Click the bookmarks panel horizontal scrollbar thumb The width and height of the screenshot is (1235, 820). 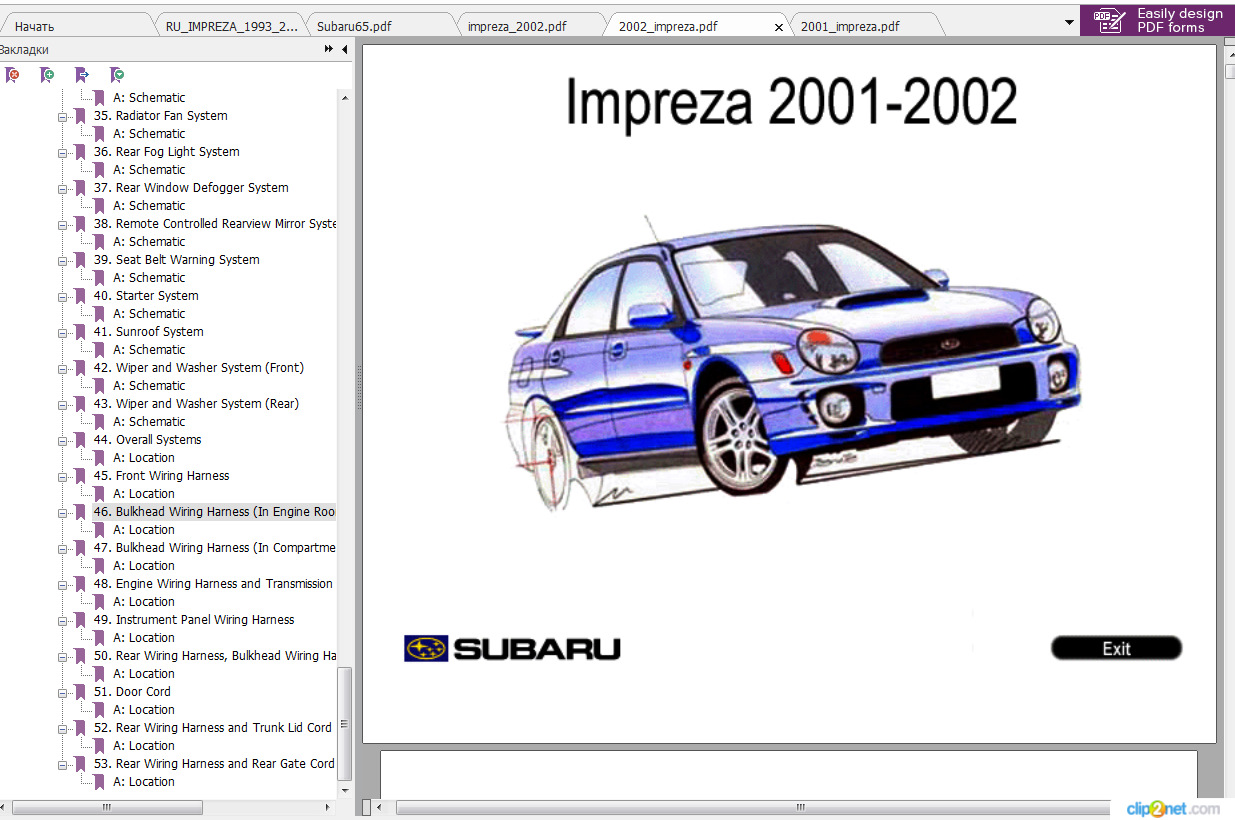click(x=107, y=807)
